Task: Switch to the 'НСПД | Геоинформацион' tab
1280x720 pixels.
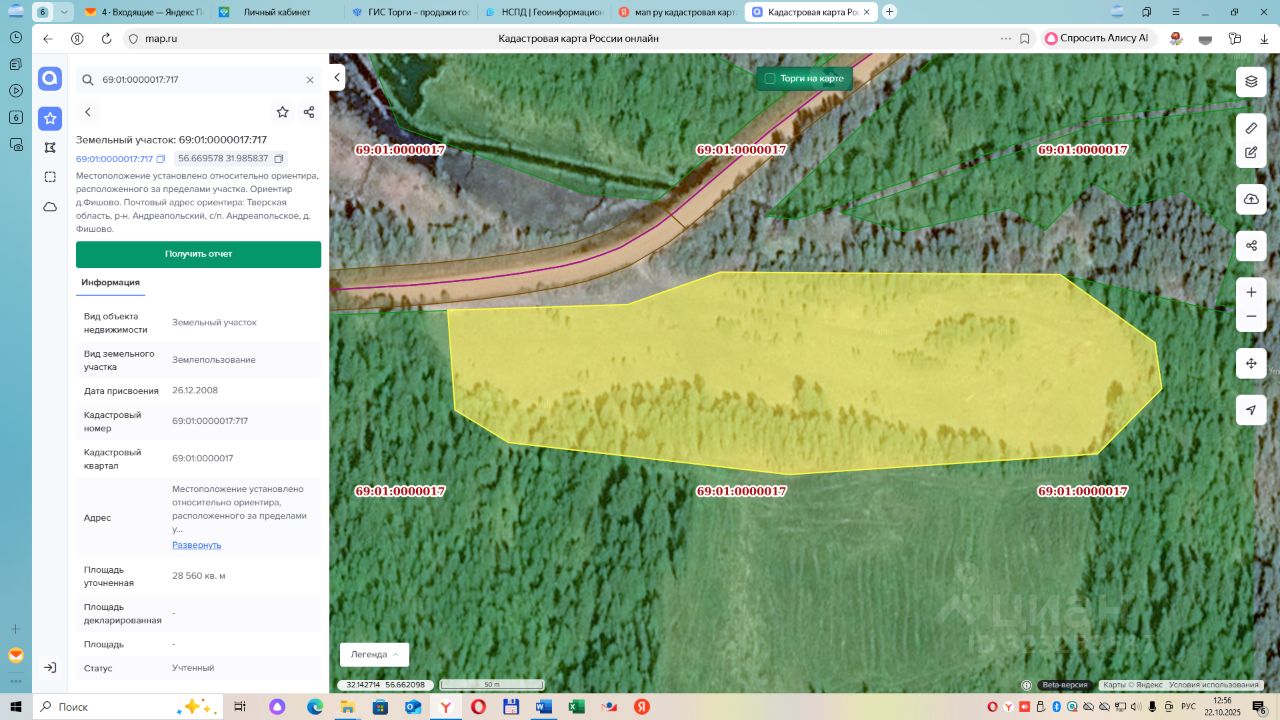Action: coord(544,12)
